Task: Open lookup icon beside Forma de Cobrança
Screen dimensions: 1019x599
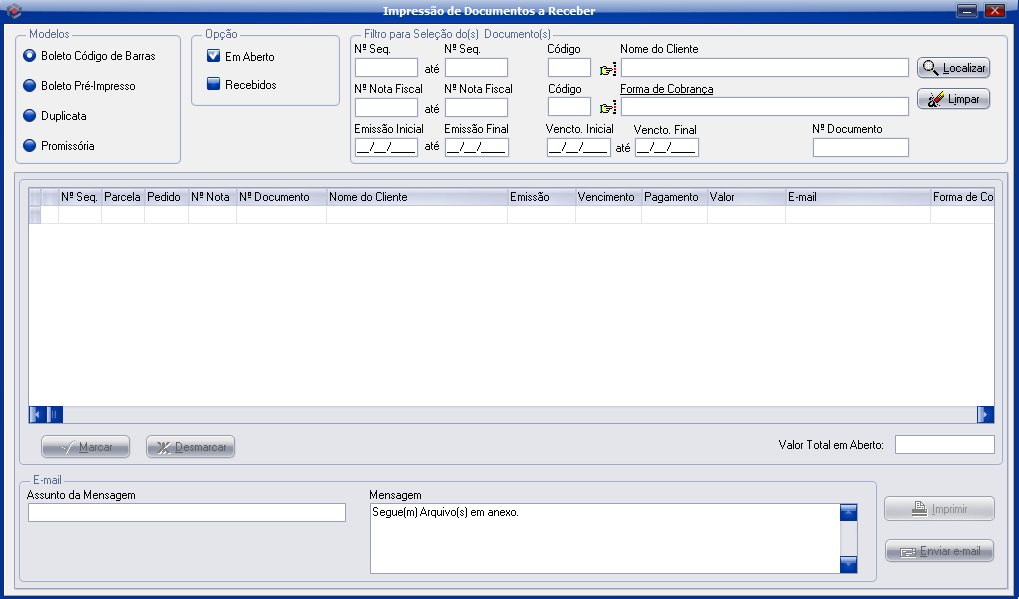Action: (x=608, y=108)
